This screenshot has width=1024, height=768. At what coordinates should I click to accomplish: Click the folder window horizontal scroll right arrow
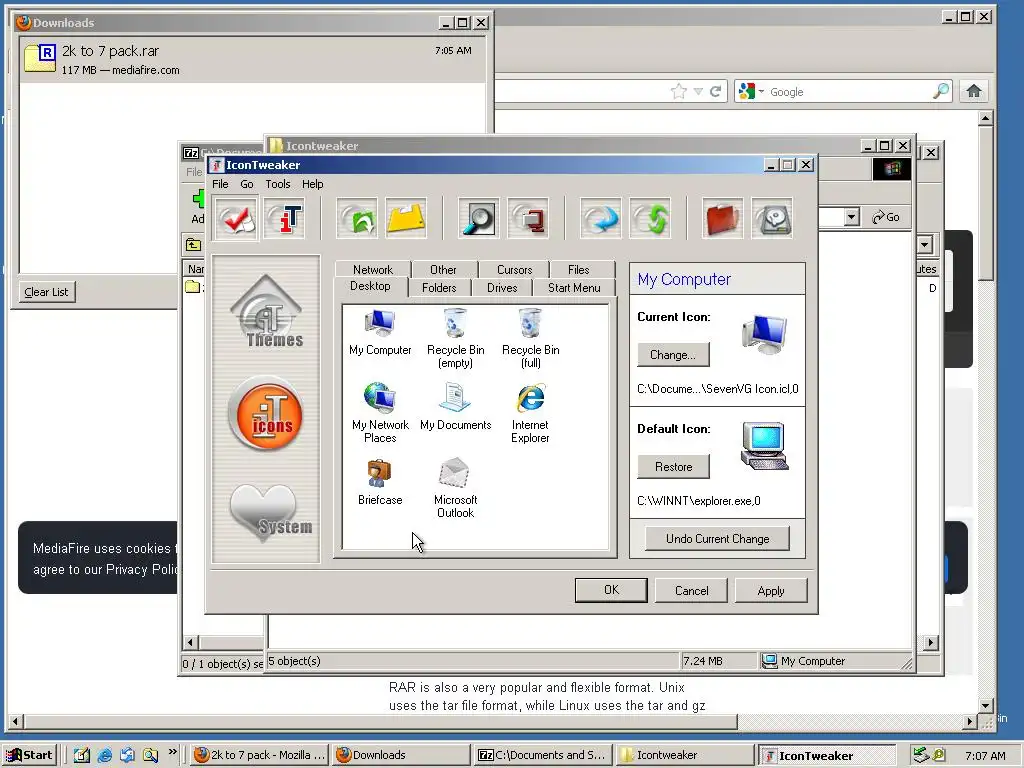point(930,643)
